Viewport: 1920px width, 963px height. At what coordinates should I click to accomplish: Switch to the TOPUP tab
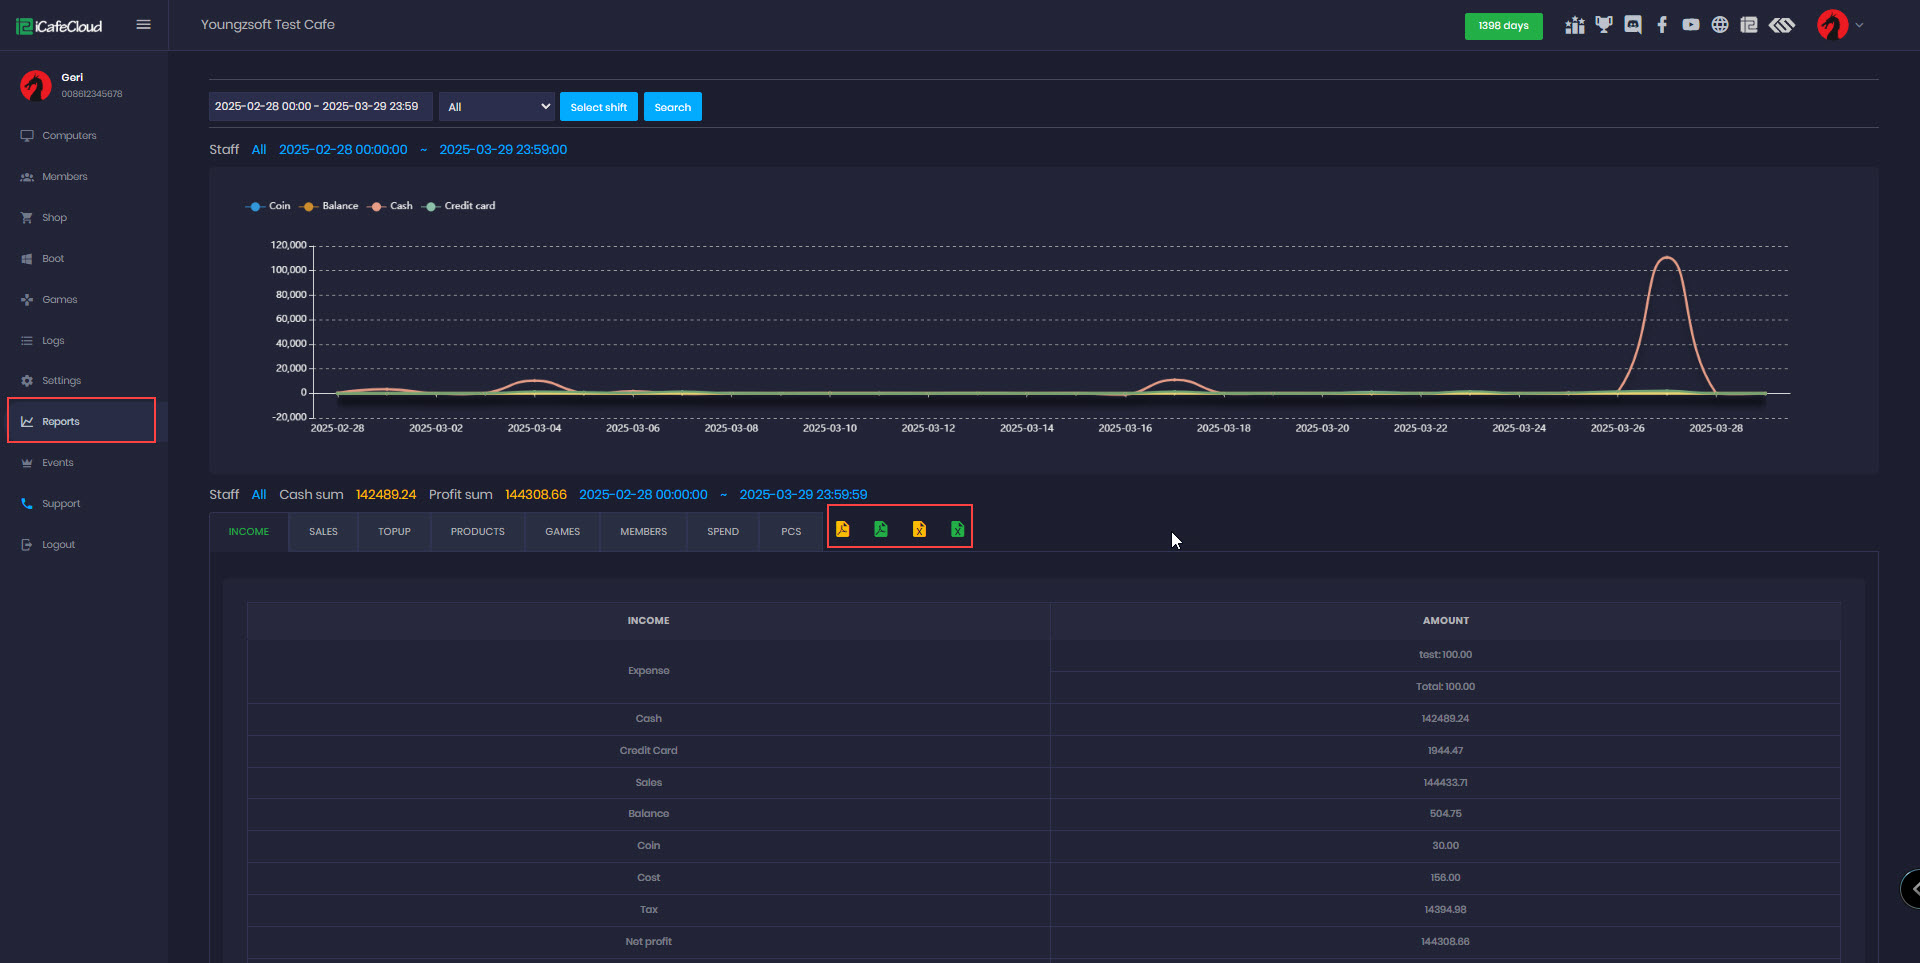(x=394, y=532)
